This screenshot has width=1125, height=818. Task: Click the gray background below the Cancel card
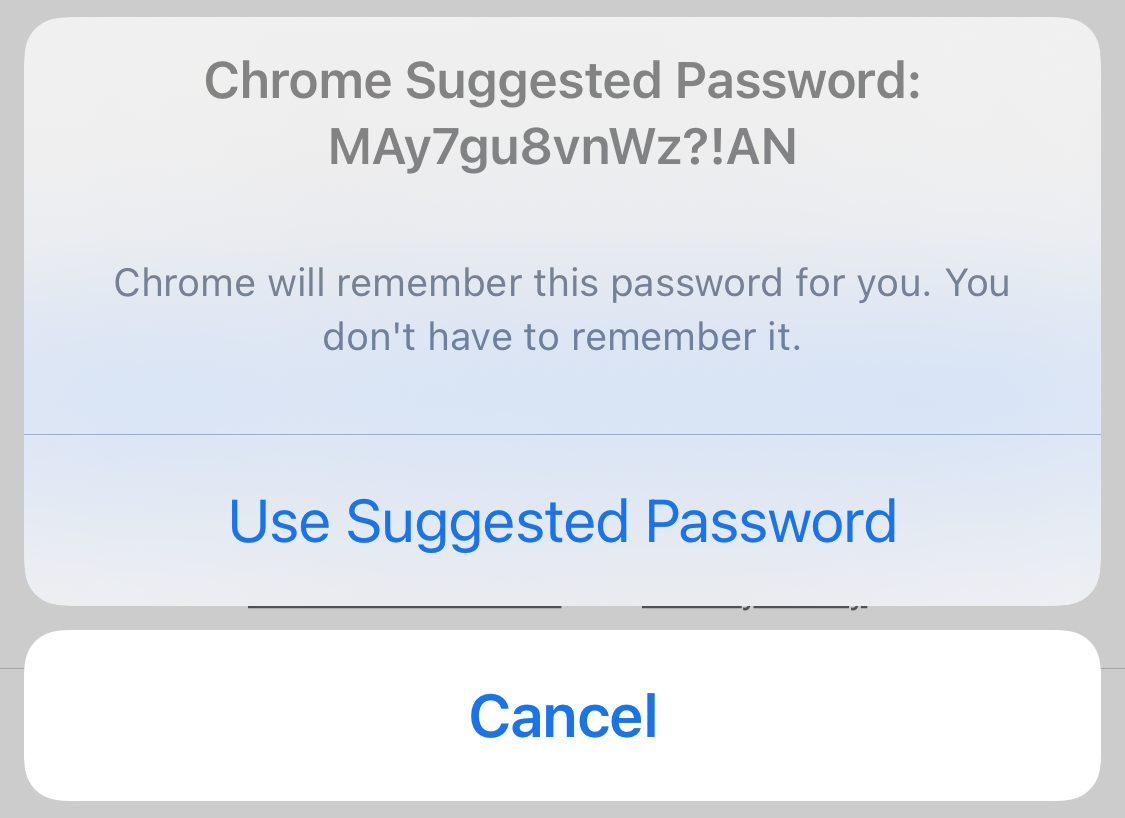(x=562, y=810)
